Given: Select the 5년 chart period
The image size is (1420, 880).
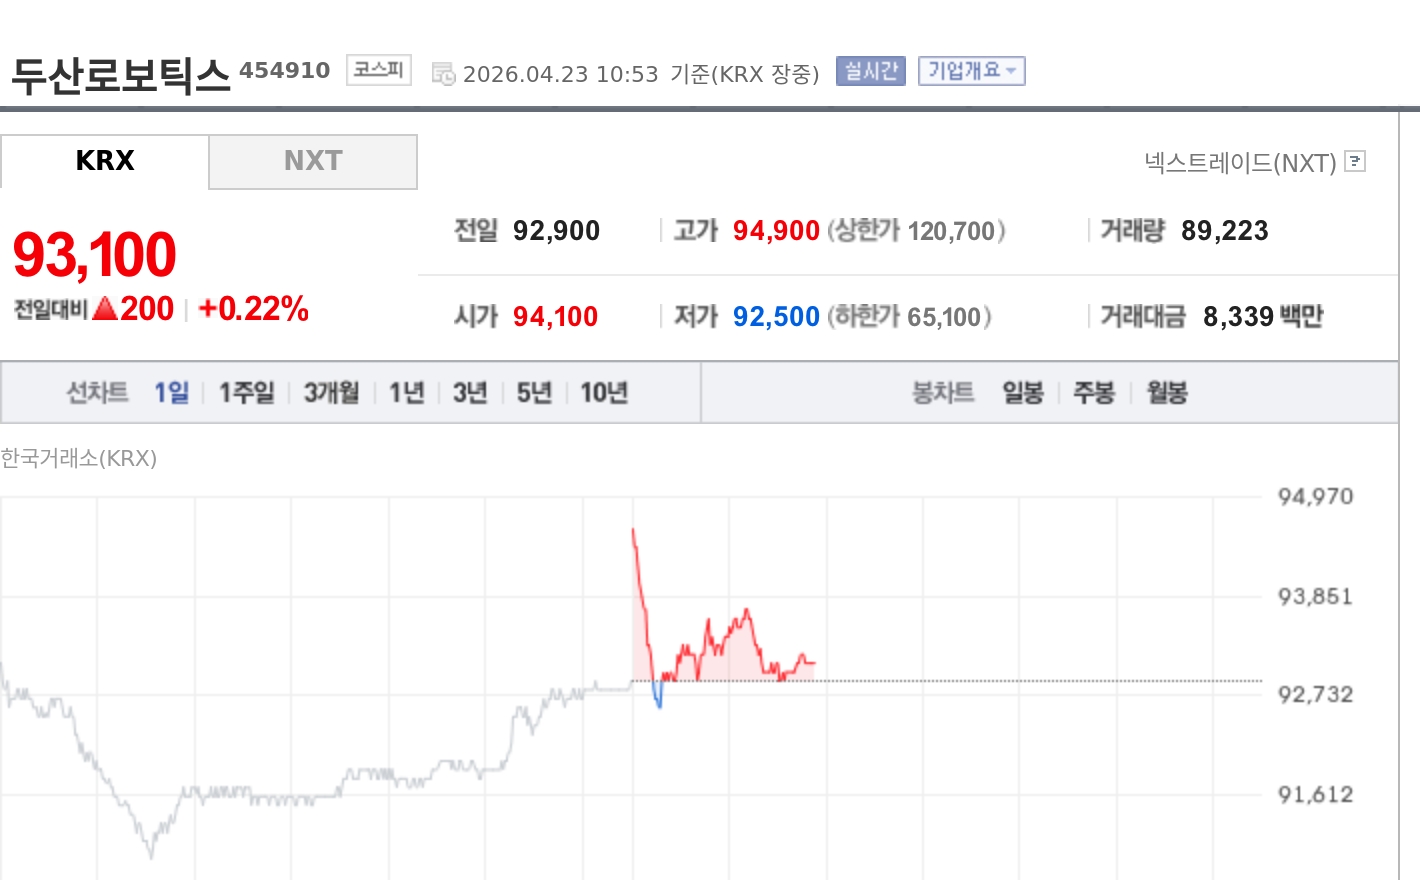Looking at the screenshot, I should (x=534, y=393).
